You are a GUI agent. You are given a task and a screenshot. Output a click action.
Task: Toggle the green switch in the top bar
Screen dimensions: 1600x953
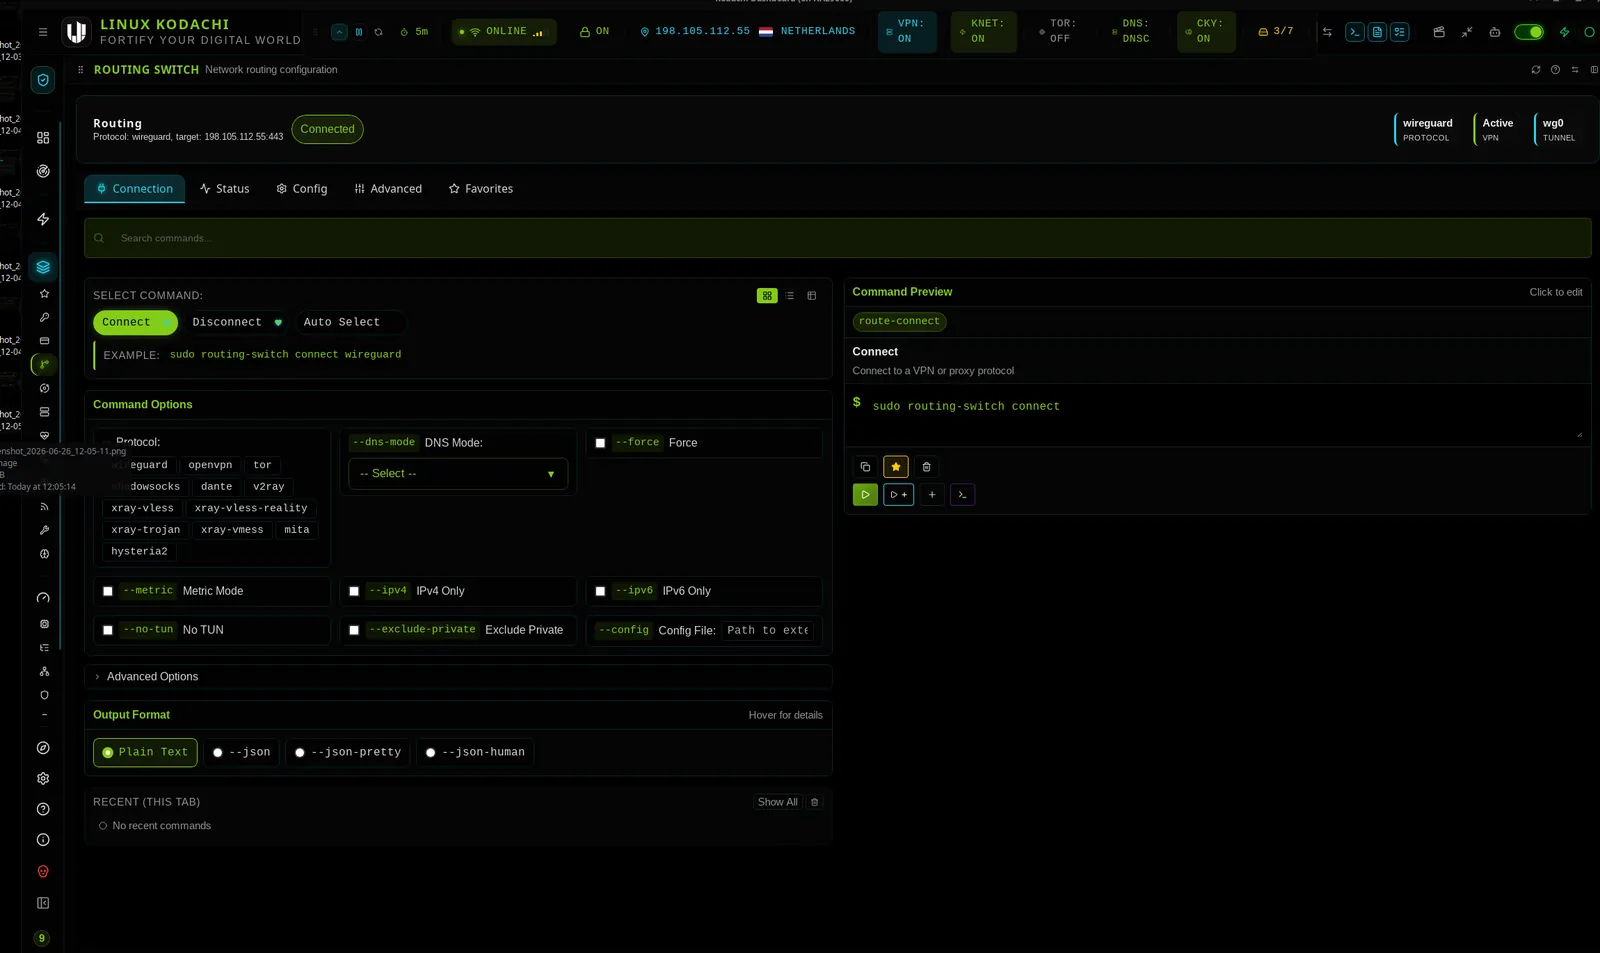[x=1528, y=32]
